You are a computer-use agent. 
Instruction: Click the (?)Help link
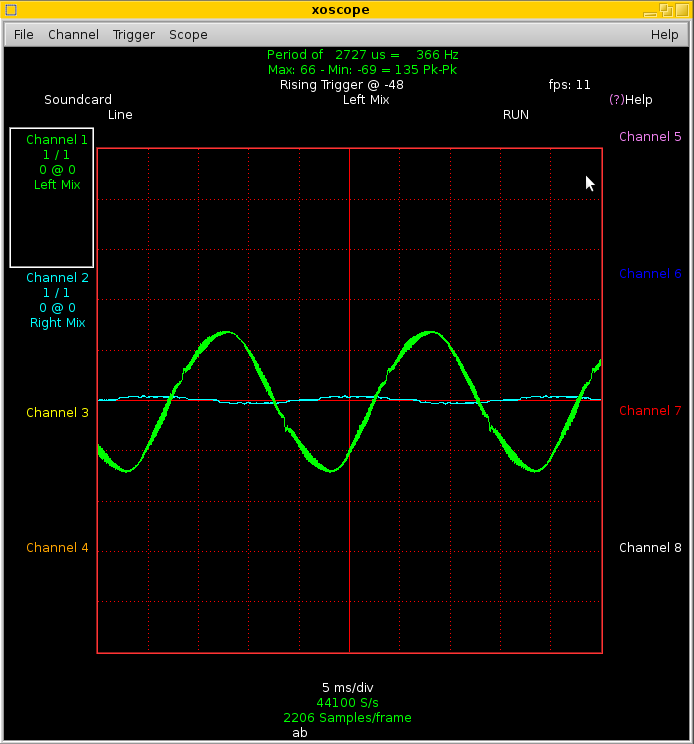point(630,100)
